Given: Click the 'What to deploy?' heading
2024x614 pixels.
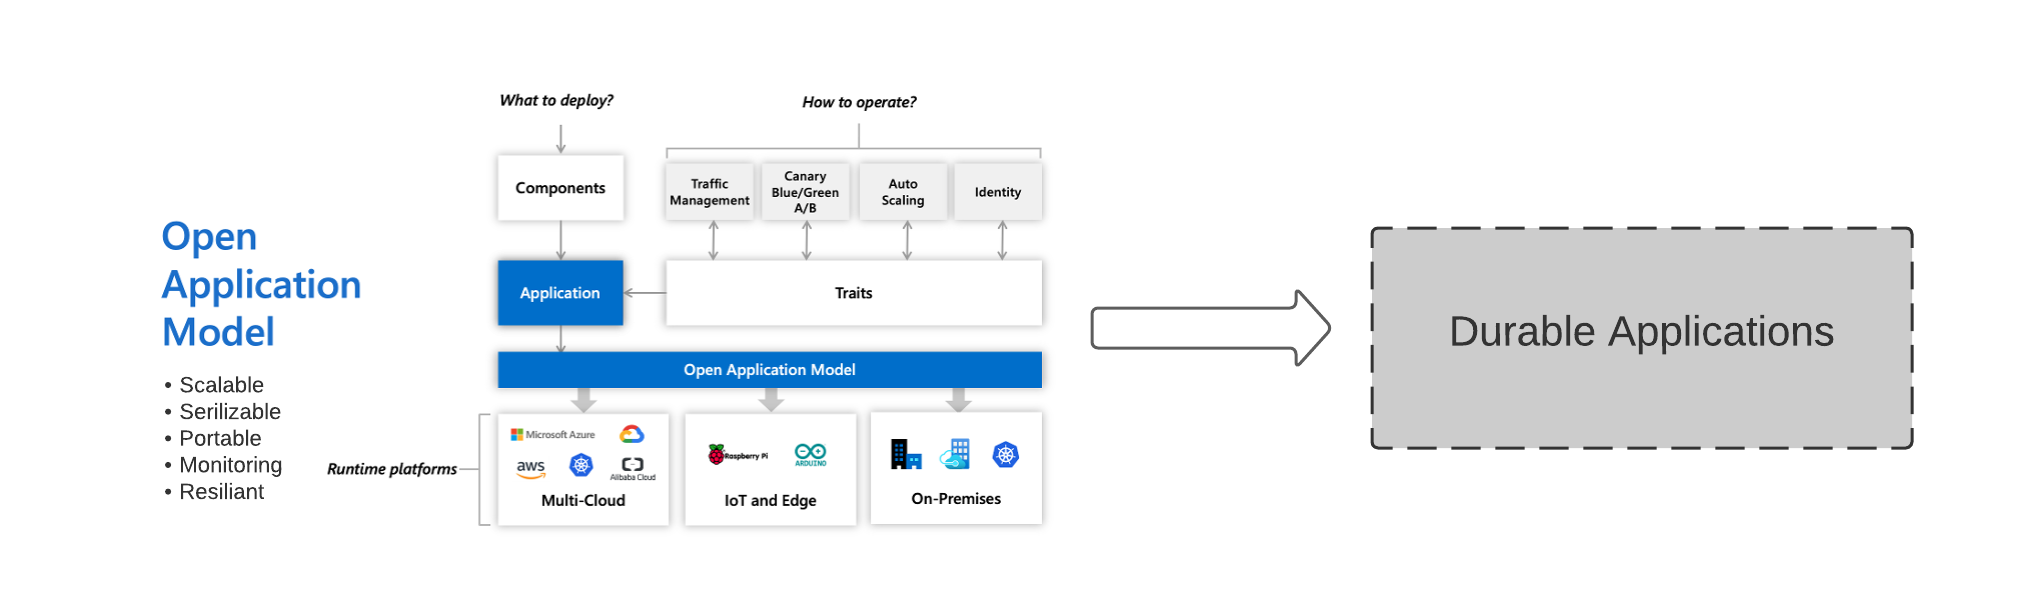Looking at the screenshot, I should tap(556, 100).
